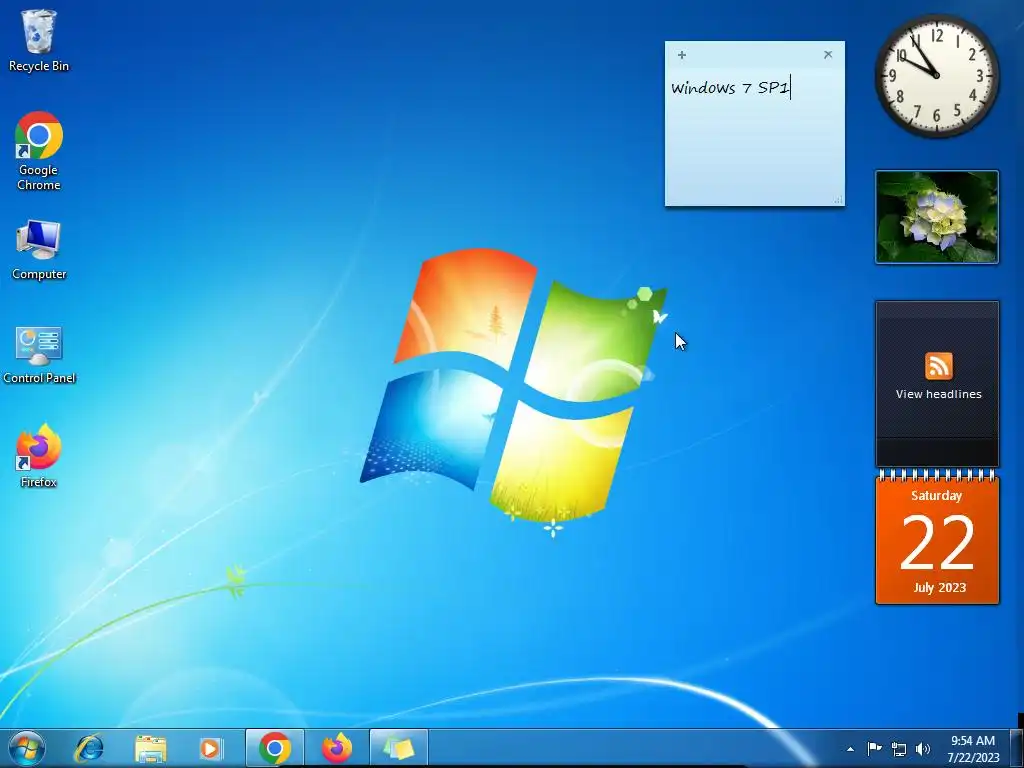Switch to Chrome taskbar button

(x=275, y=748)
